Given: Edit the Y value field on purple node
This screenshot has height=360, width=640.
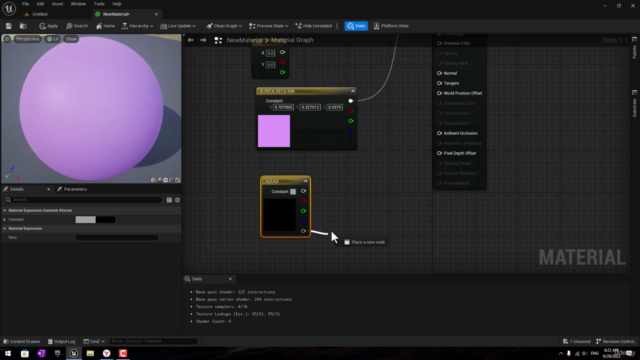Looking at the screenshot, I should pyautogui.click(x=310, y=107).
